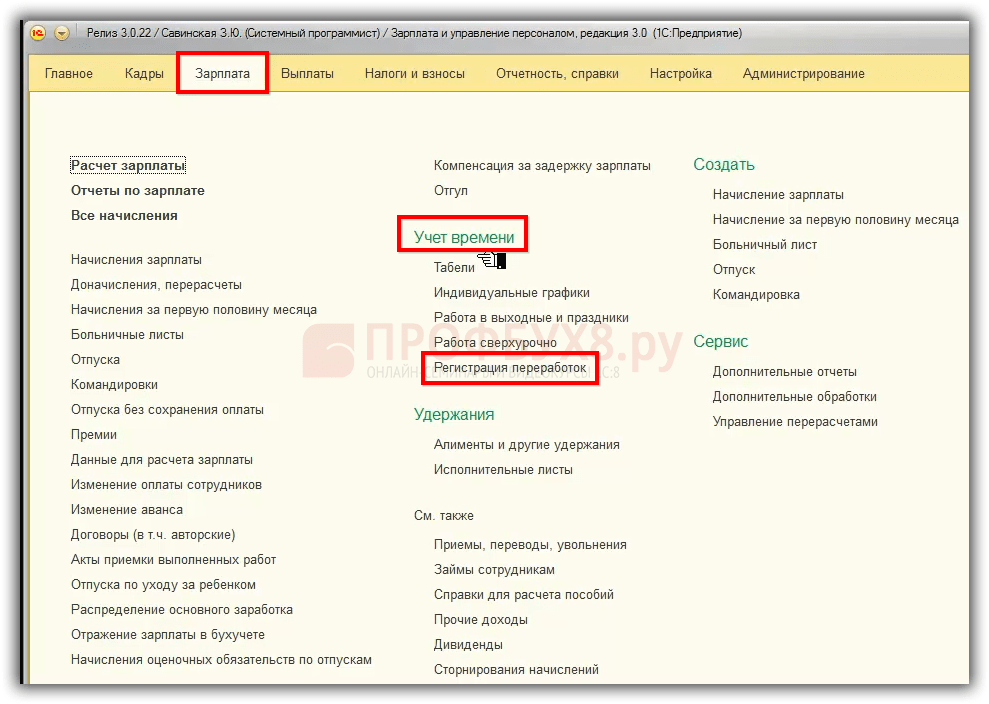The height and width of the screenshot is (704, 989).
Task: Open Алименты и другие удержания link
Action: click(527, 445)
